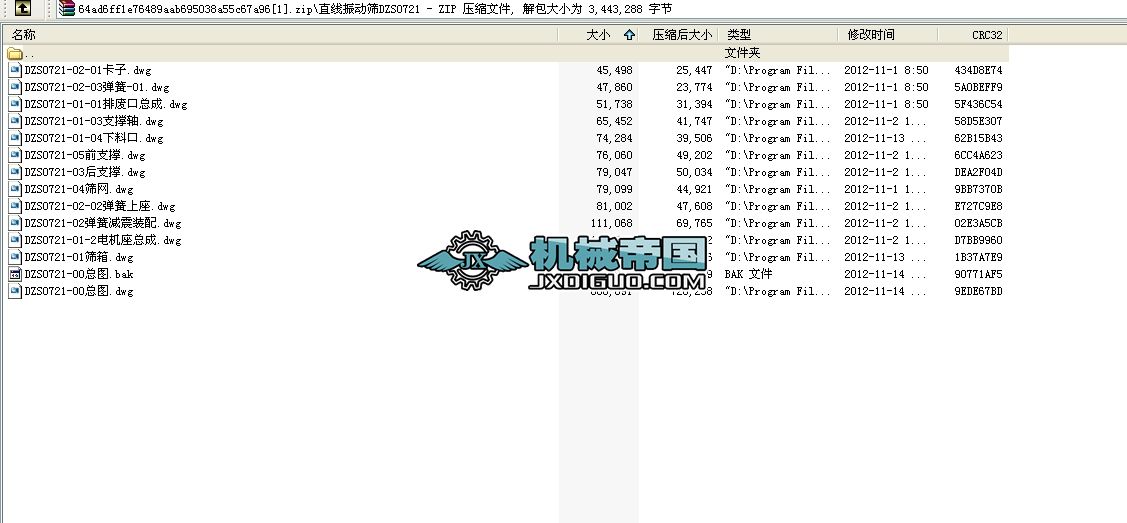The image size is (1127, 523).
Task: Select file icon of DZS0721-05前支撑.dwg
Action: click(15, 155)
